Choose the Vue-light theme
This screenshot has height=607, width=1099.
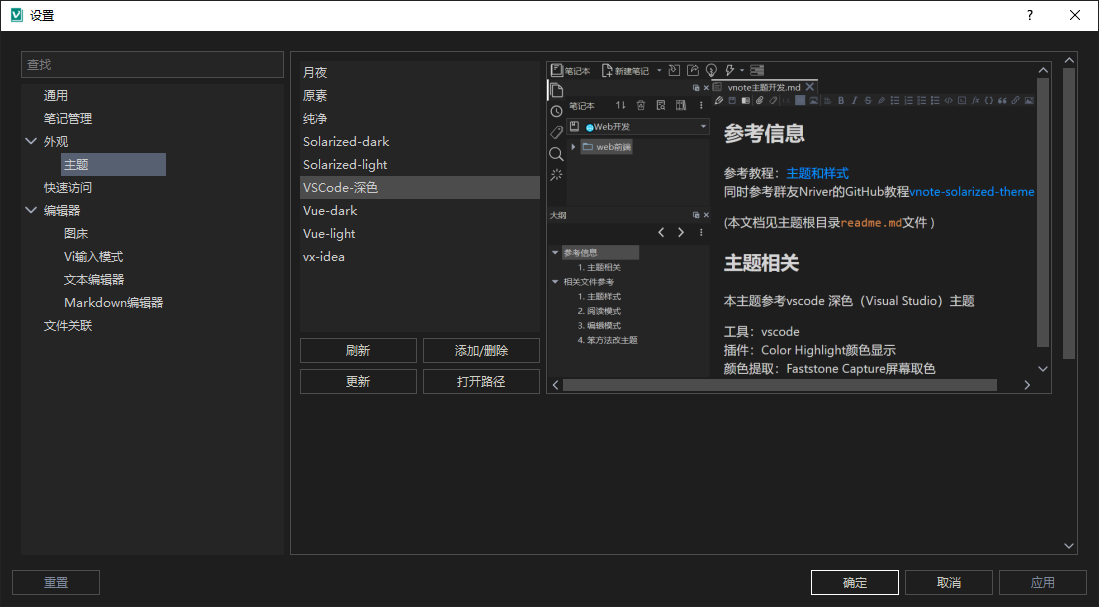click(420, 234)
